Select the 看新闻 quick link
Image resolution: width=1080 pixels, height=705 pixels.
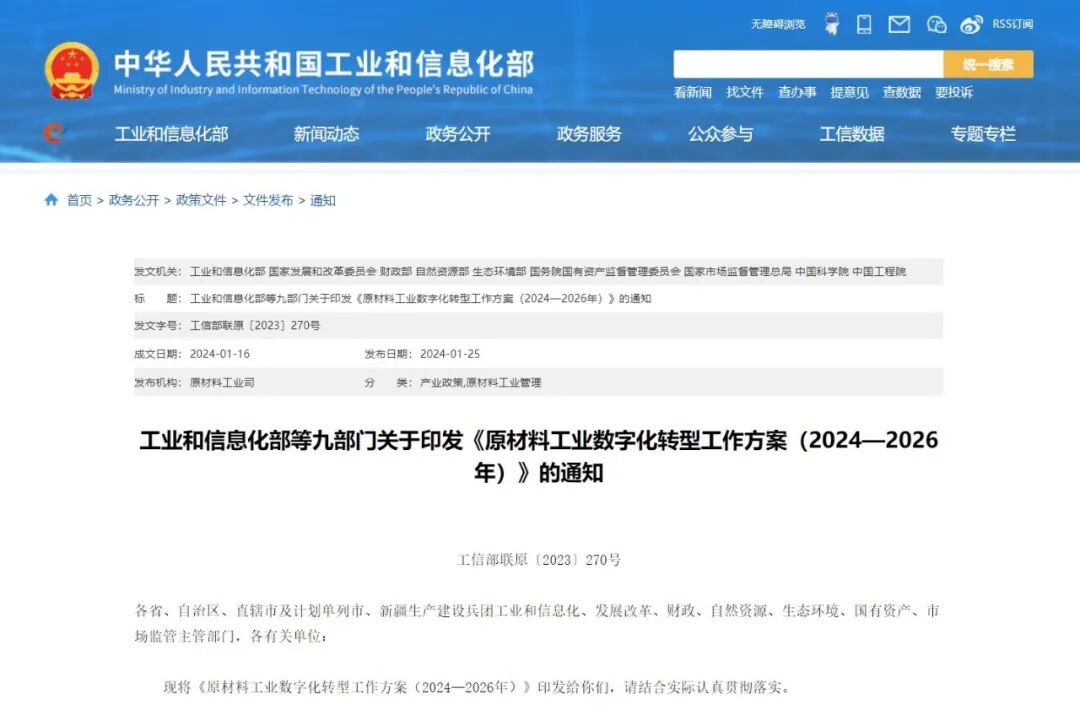click(x=692, y=92)
